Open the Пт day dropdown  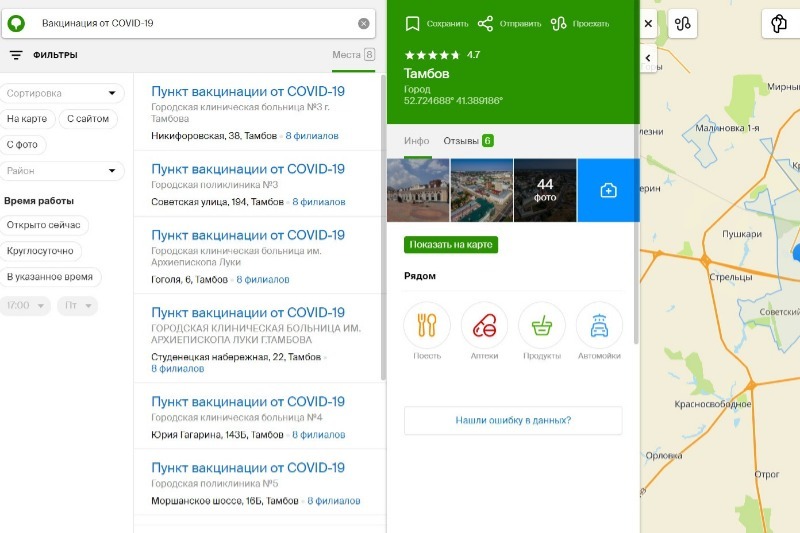pyautogui.click(x=77, y=306)
